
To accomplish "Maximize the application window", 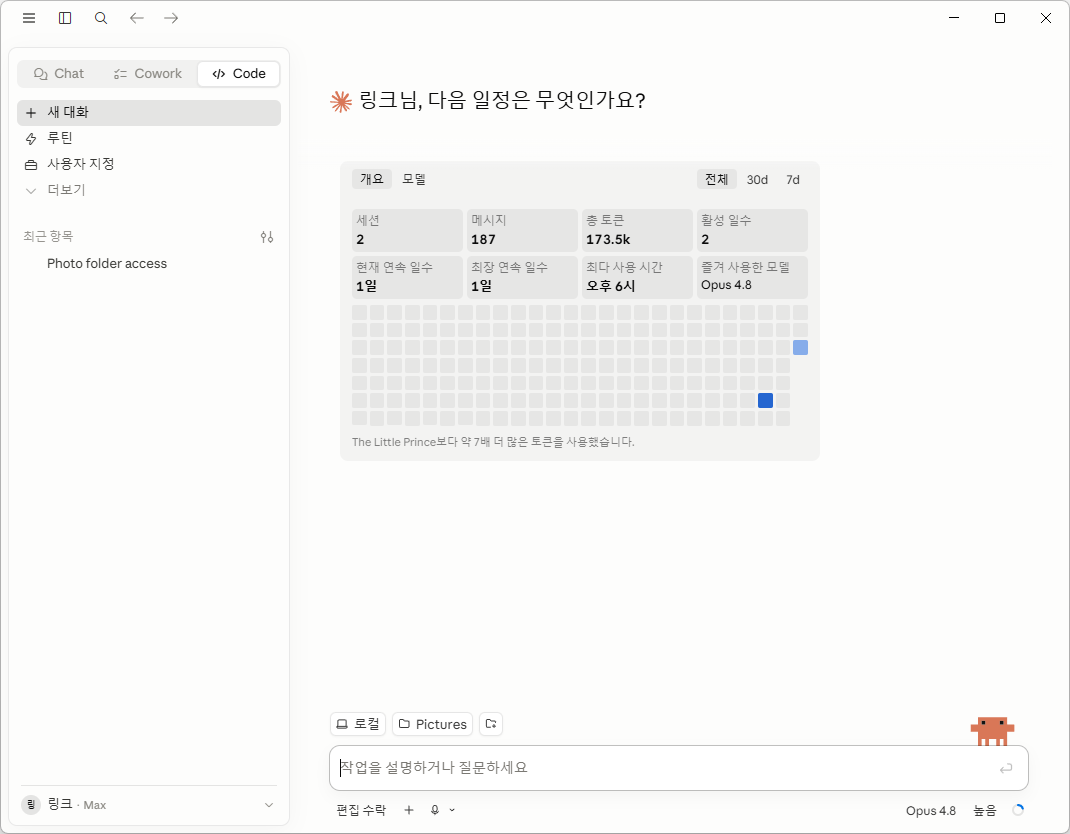I will point(1000,18).
